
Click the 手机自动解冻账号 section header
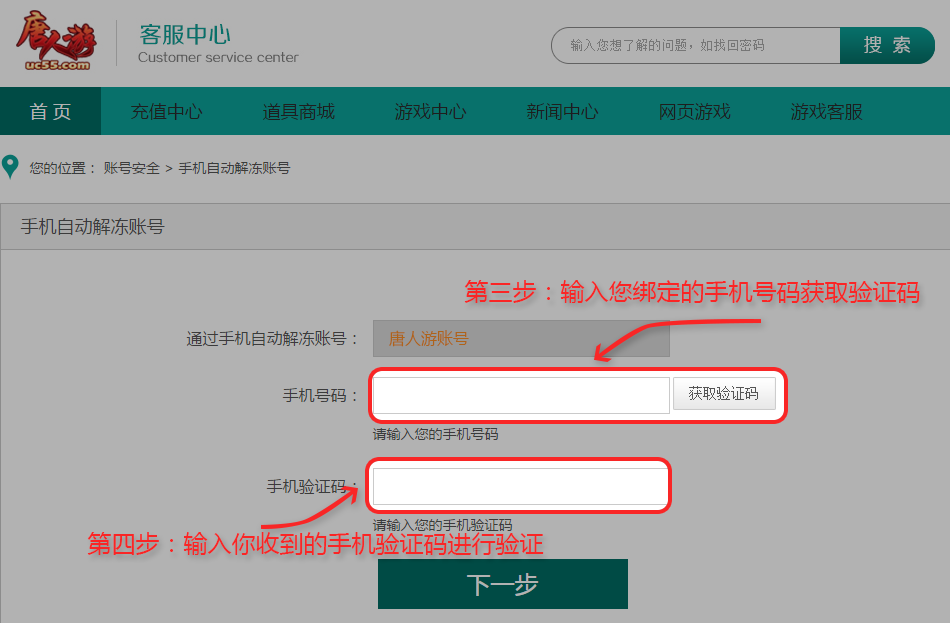click(x=92, y=227)
